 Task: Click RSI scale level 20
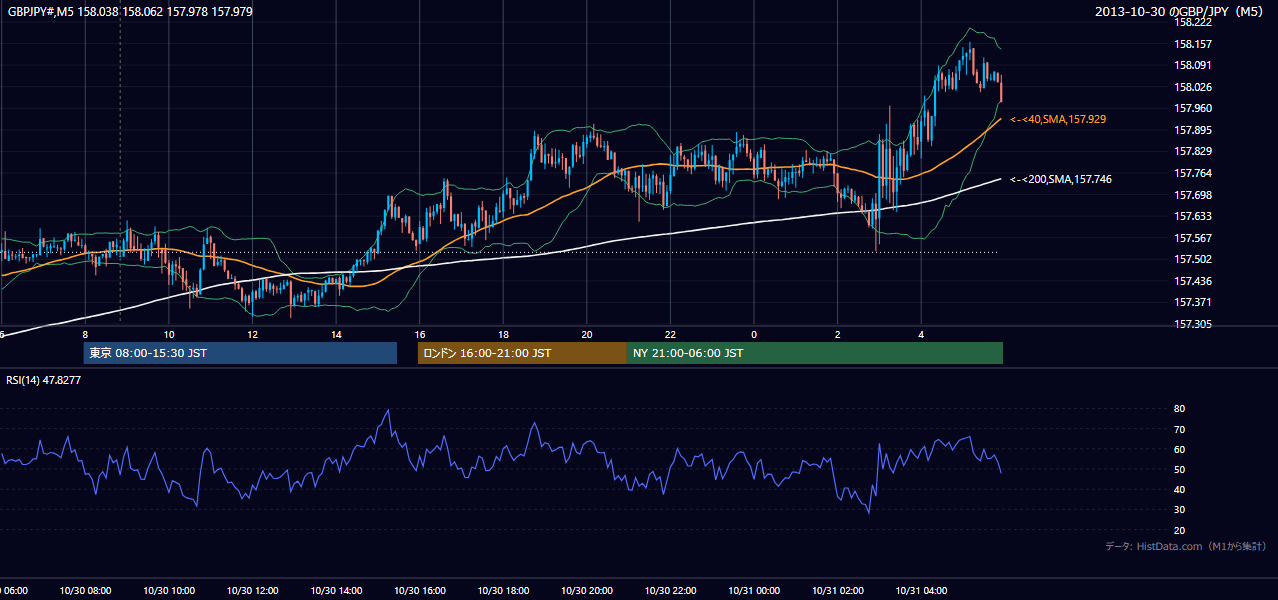1180,530
